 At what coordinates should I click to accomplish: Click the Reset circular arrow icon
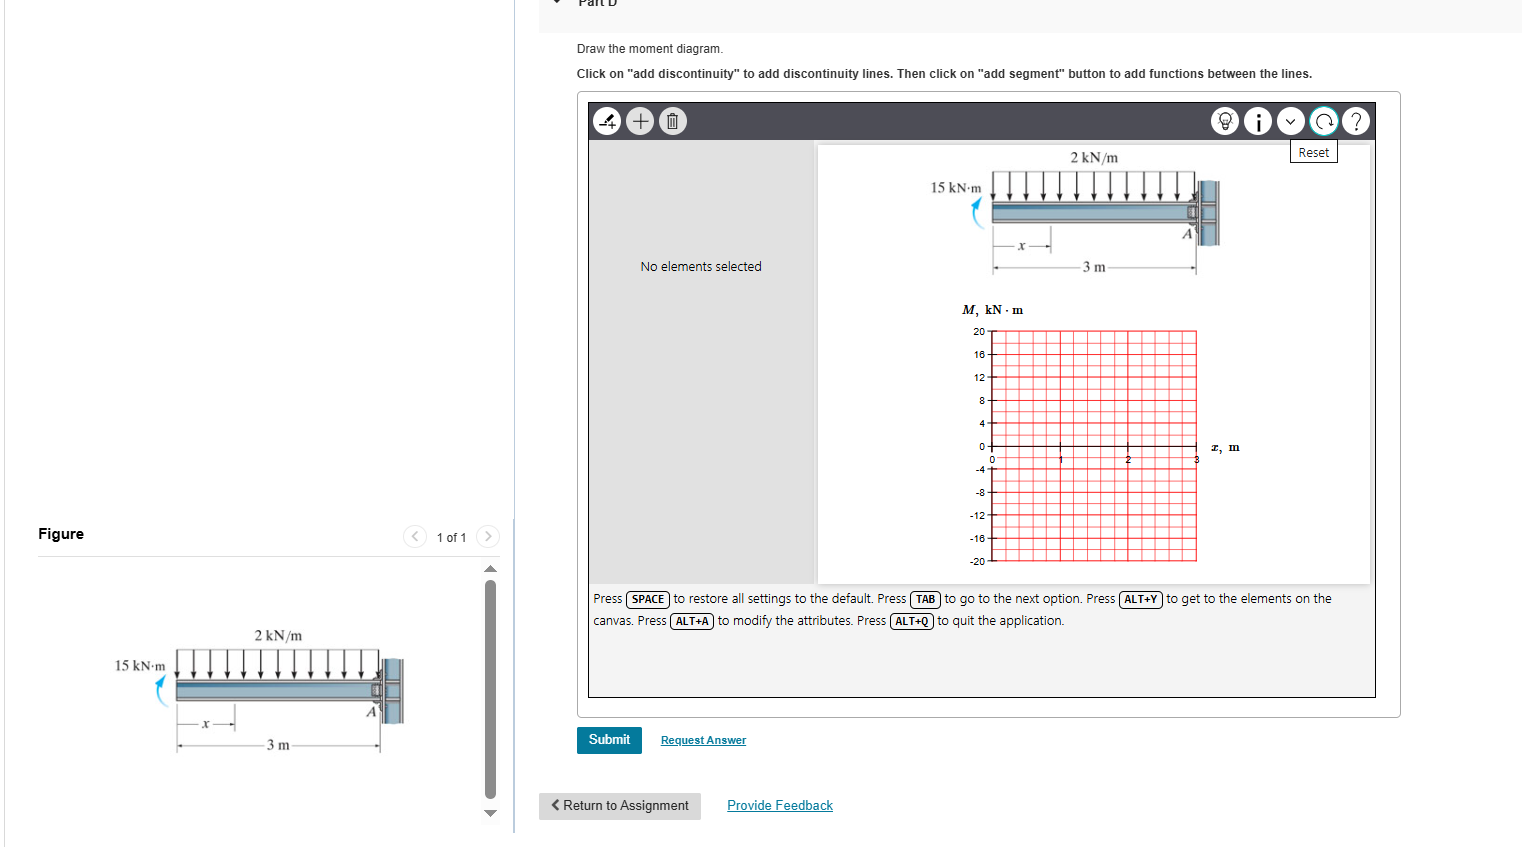coord(1323,121)
